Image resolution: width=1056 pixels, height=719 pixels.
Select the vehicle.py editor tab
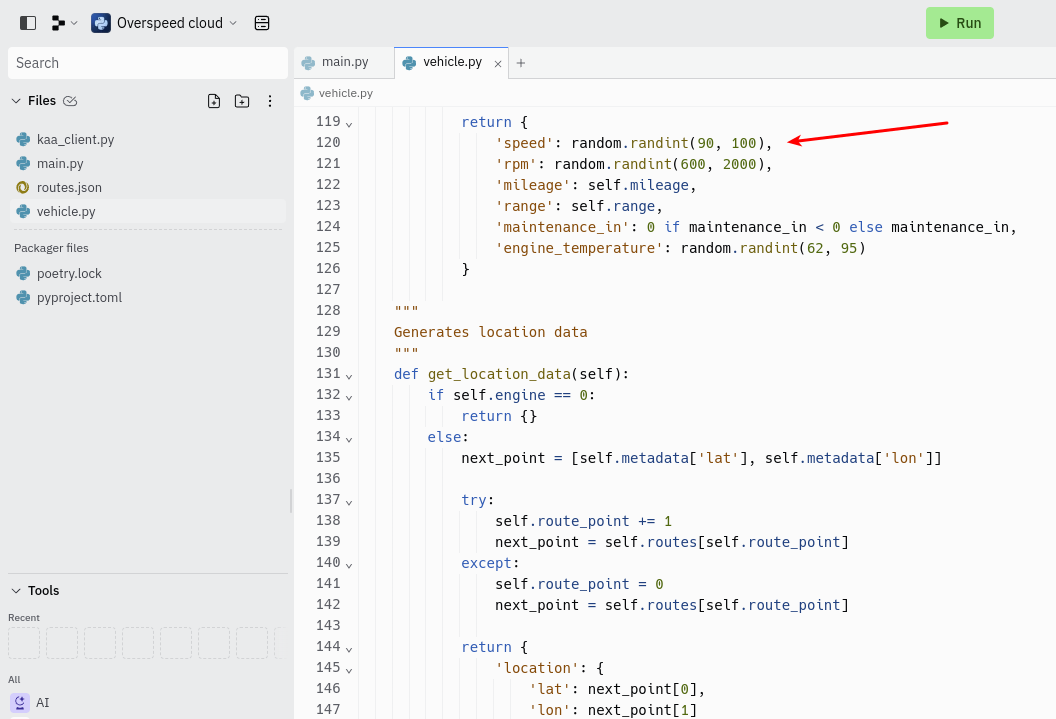point(451,62)
